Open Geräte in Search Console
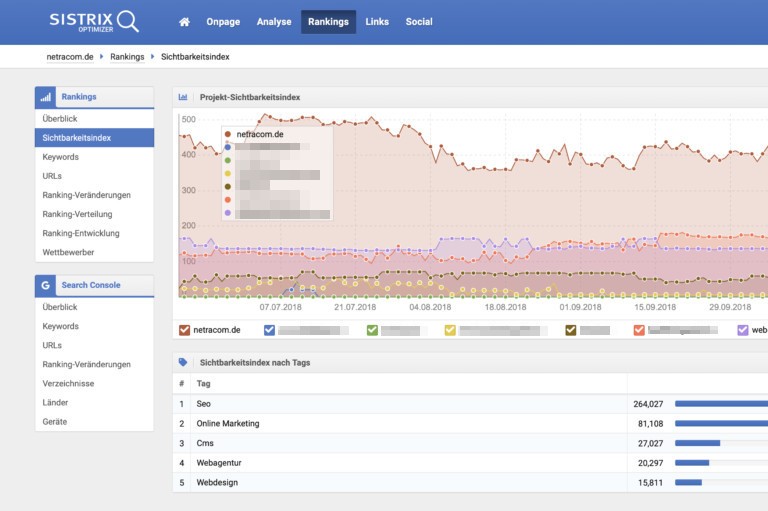Viewport: 768px width, 511px height. click(x=94, y=422)
